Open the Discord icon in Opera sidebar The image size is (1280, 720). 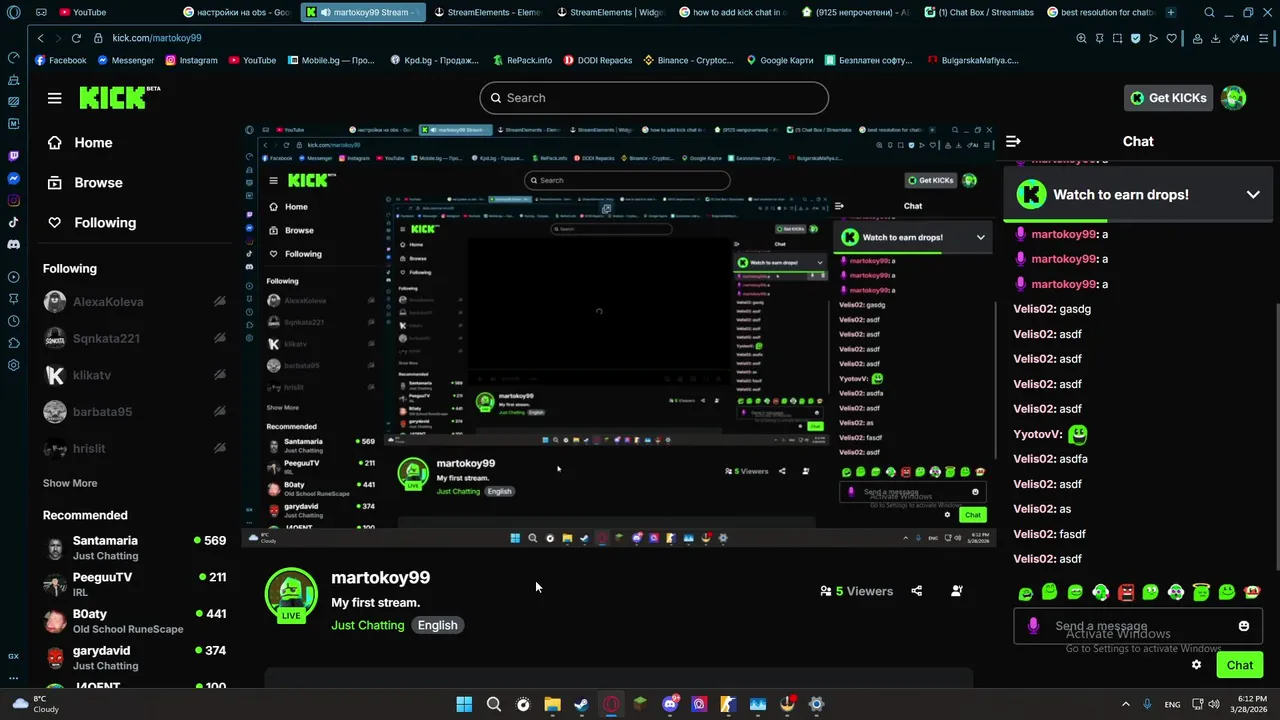[x=13, y=244]
